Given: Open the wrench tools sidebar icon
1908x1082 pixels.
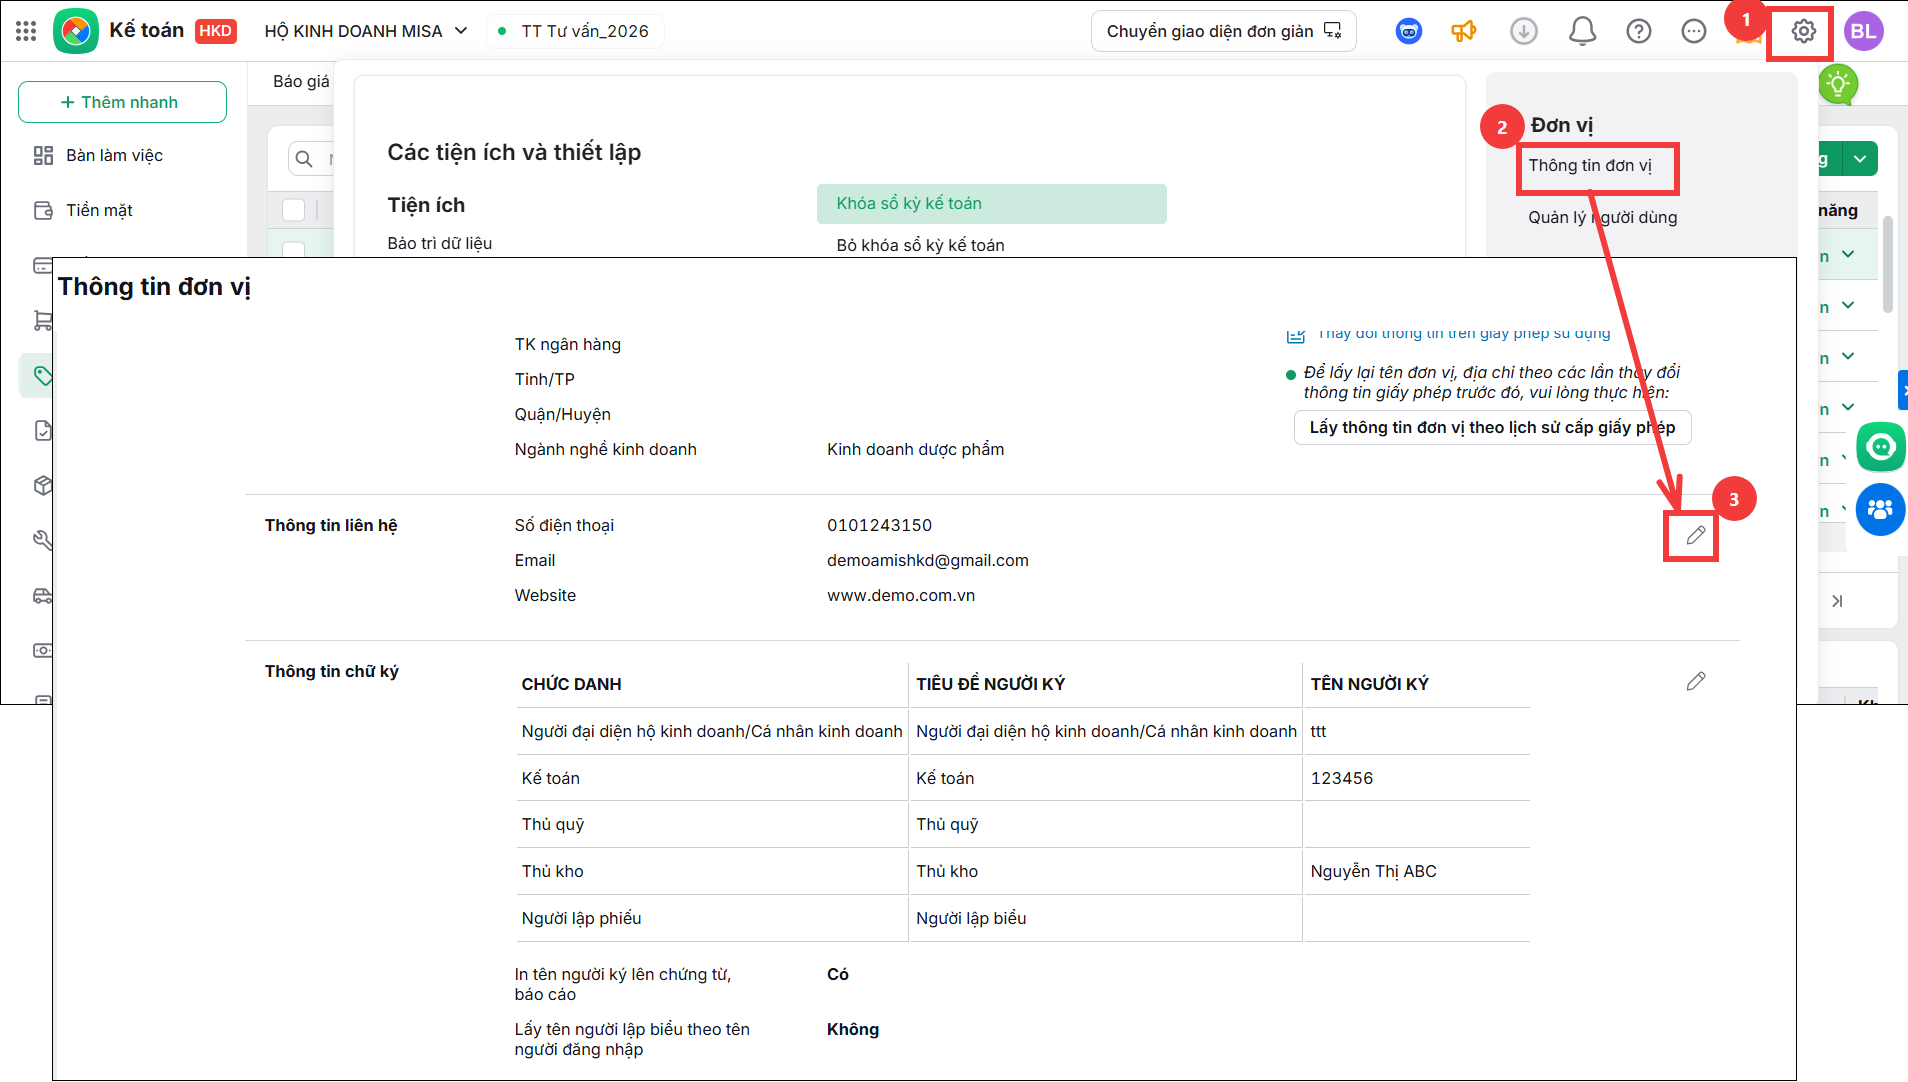Looking at the screenshot, I should [42, 540].
